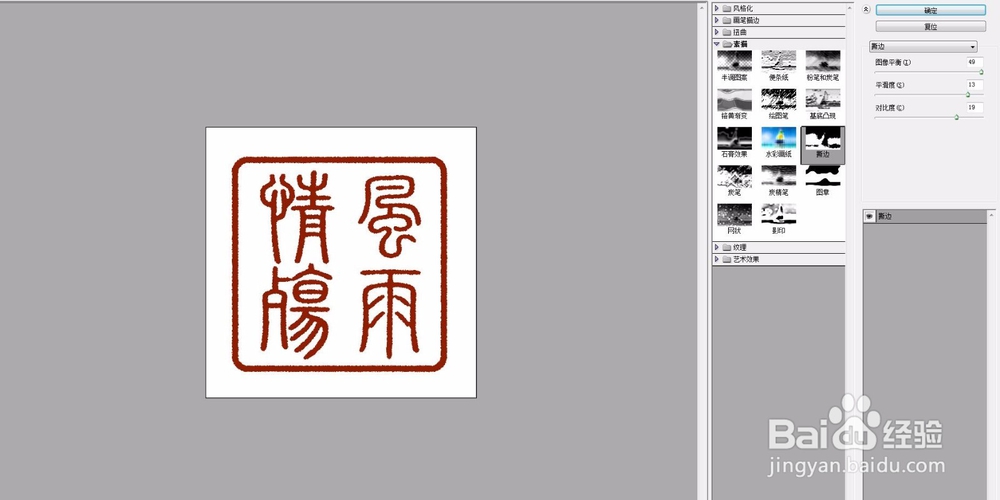Pick the 图章 filter thumbnail
Screen dimensions: 1000x500
823,181
